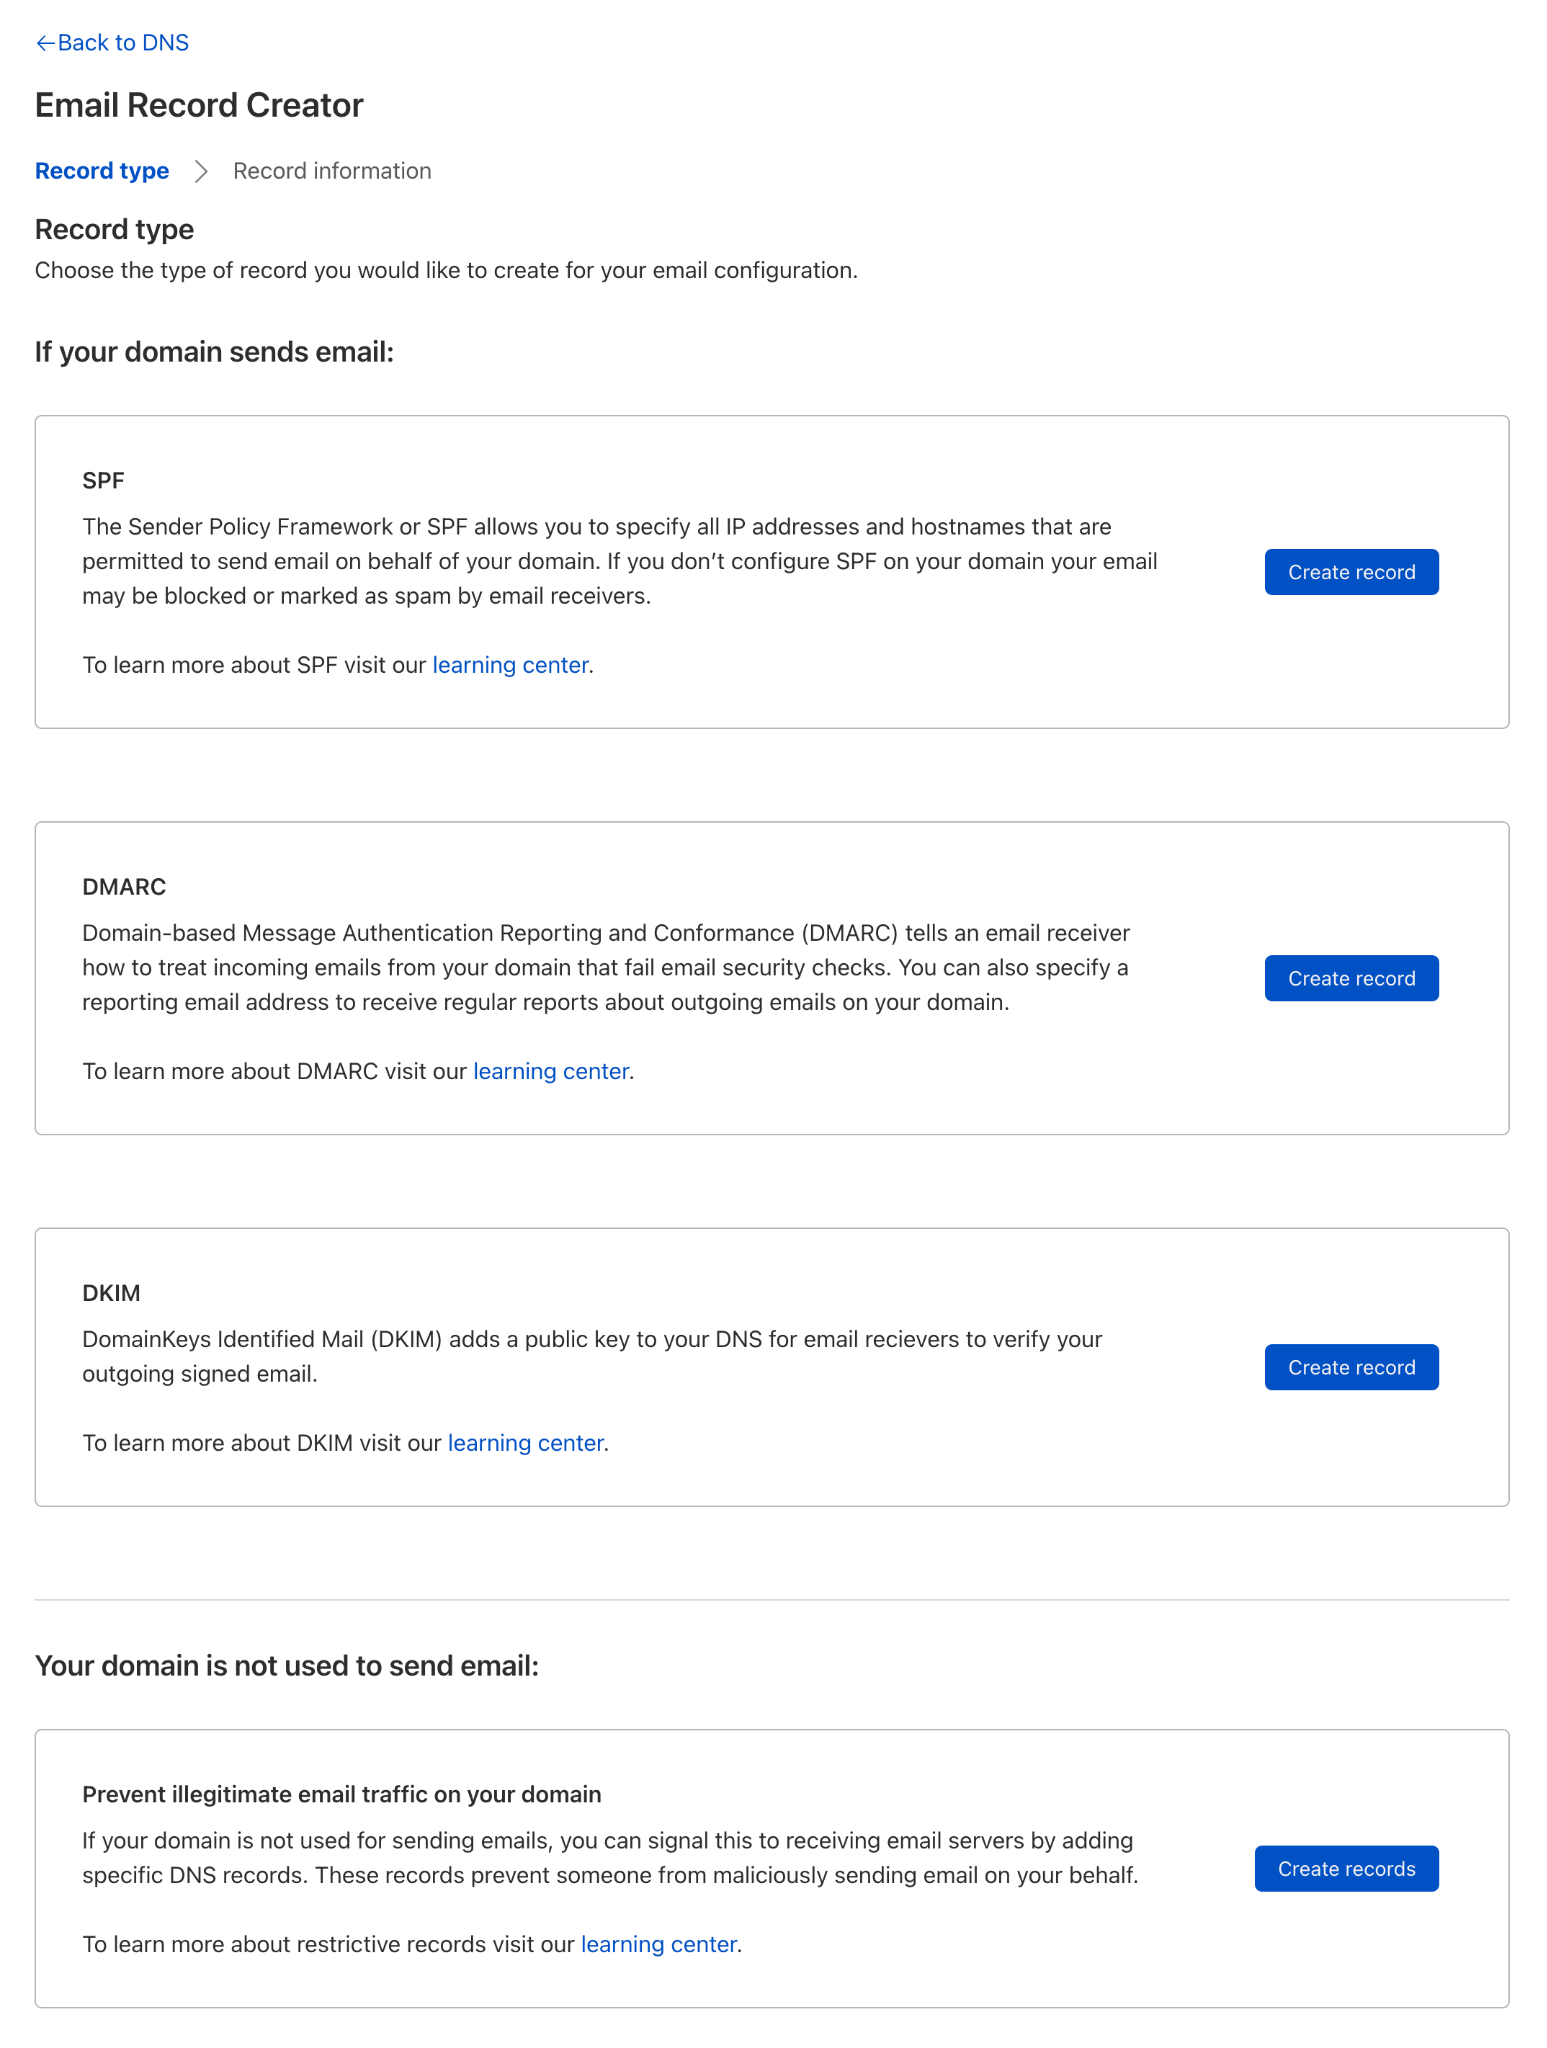
Task: Click the Create records button for restrictive records
Action: 1345,1869
